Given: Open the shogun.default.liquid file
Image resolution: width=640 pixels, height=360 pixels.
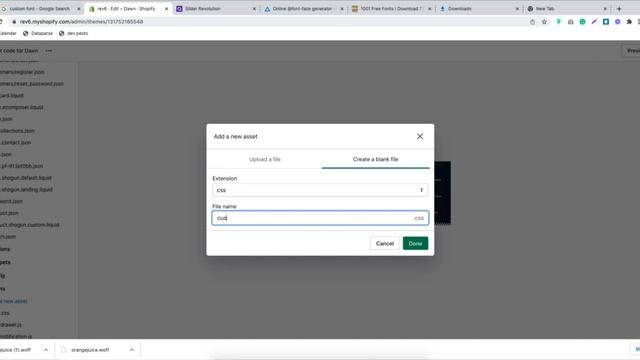Looking at the screenshot, I should coord(26,178).
